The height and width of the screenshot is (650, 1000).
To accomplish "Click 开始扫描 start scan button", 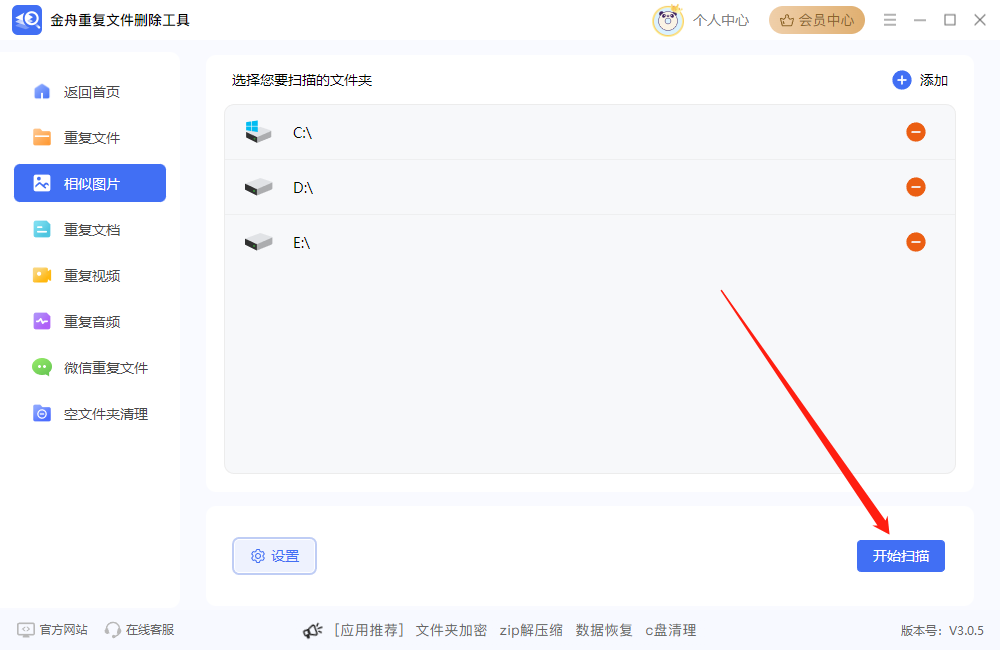I will 901,556.
